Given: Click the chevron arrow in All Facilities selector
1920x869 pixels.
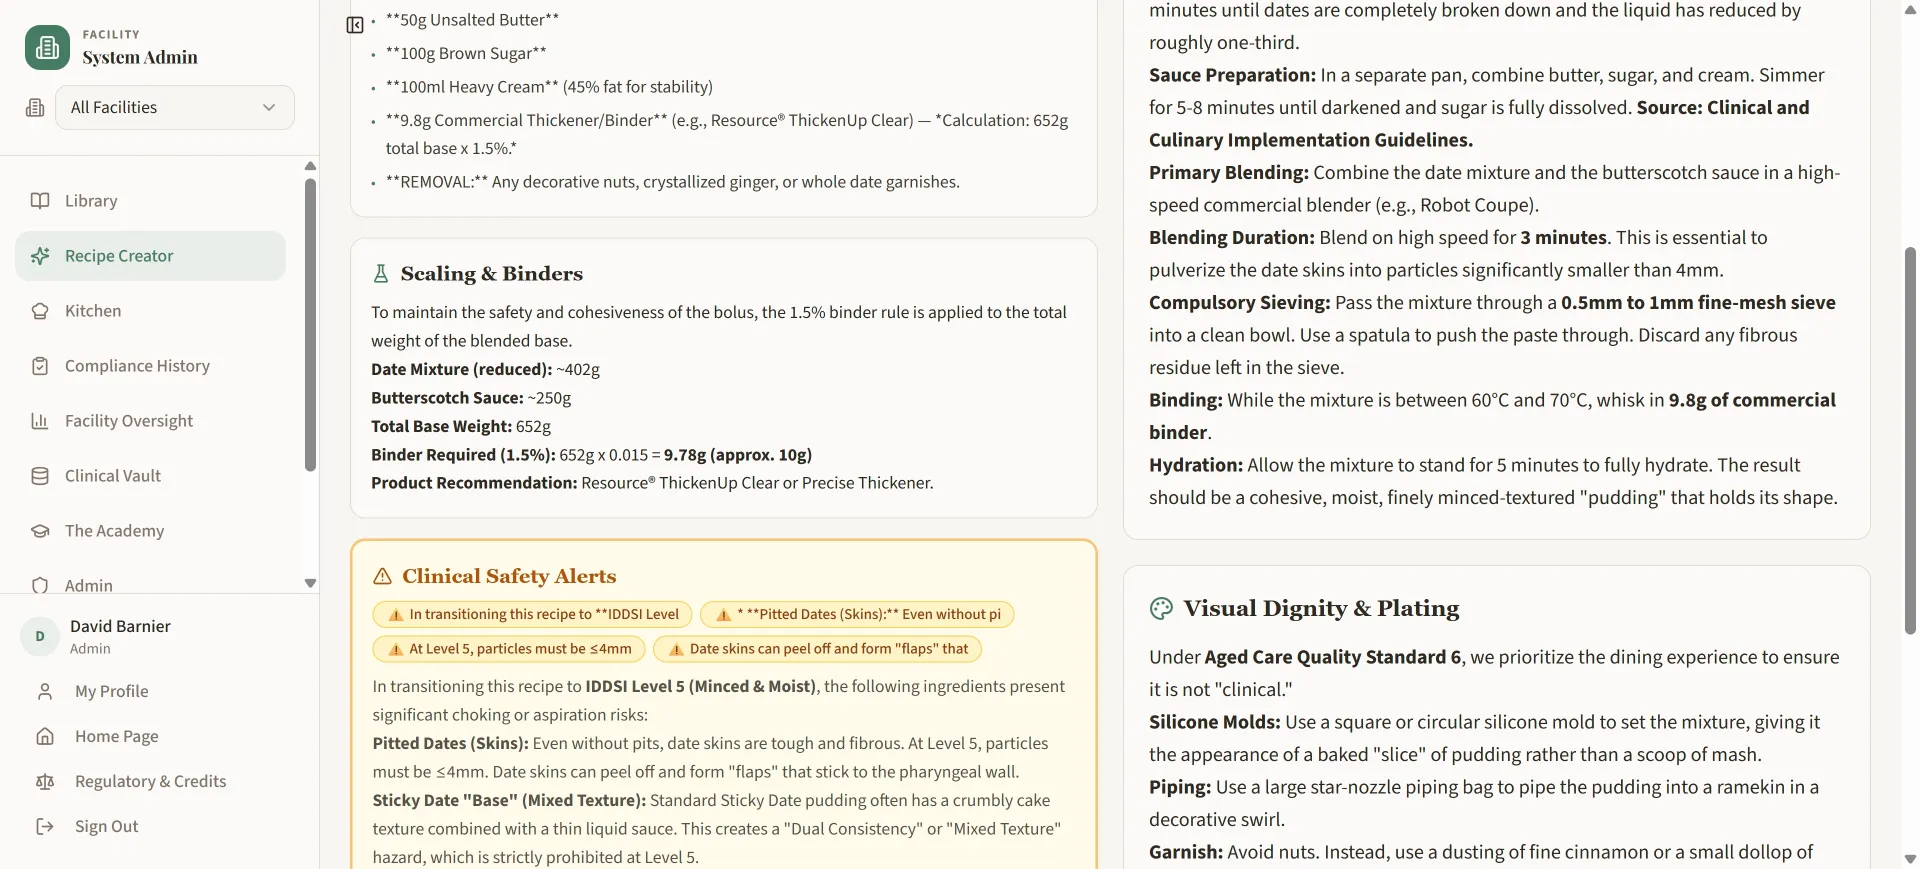Looking at the screenshot, I should (x=269, y=108).
